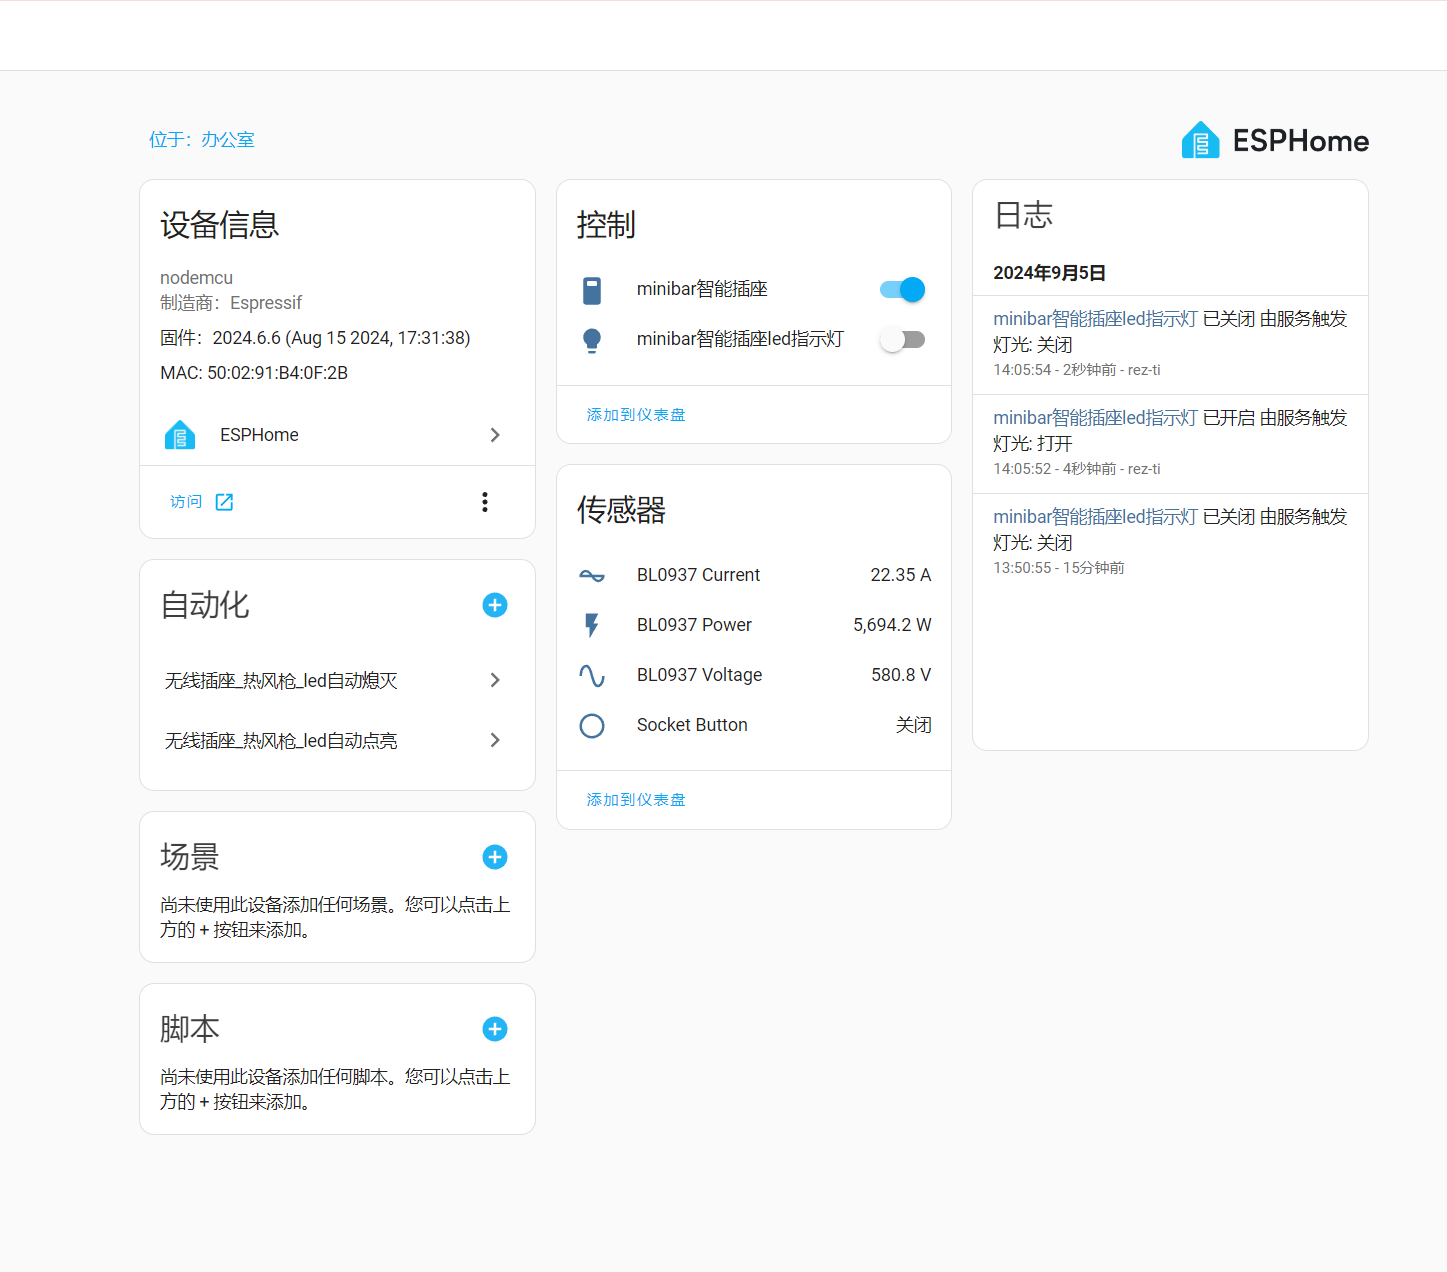Click the BL0937 Current sensor icon

(x=592, y=575)
